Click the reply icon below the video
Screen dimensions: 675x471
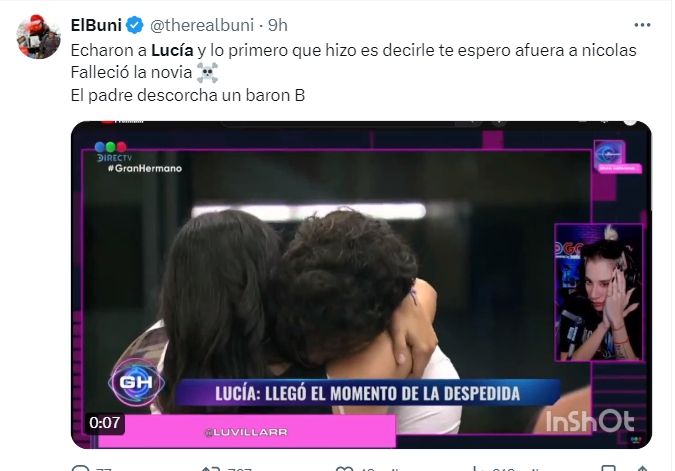(x=81, y=468)
